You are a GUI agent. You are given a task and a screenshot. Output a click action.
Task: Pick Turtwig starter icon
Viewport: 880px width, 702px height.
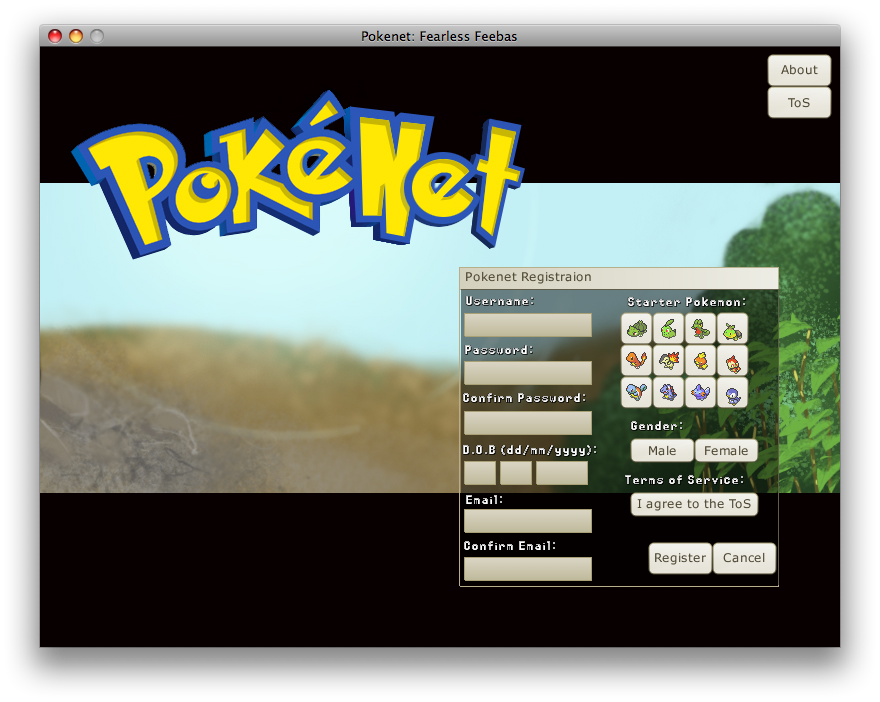pyautogui.click(x=732, y=328)
